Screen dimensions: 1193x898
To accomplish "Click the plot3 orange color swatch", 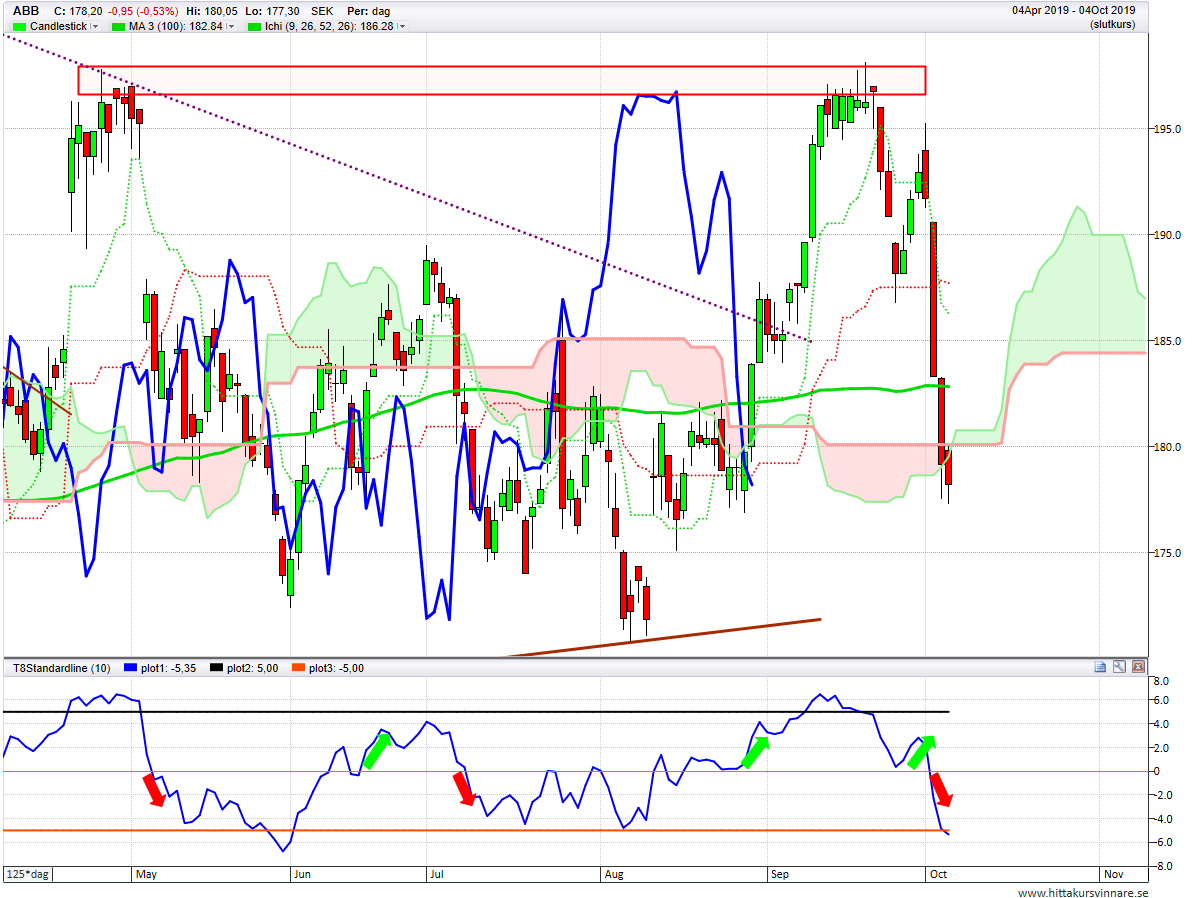I will pyautogui.click(x=298, y=668).
